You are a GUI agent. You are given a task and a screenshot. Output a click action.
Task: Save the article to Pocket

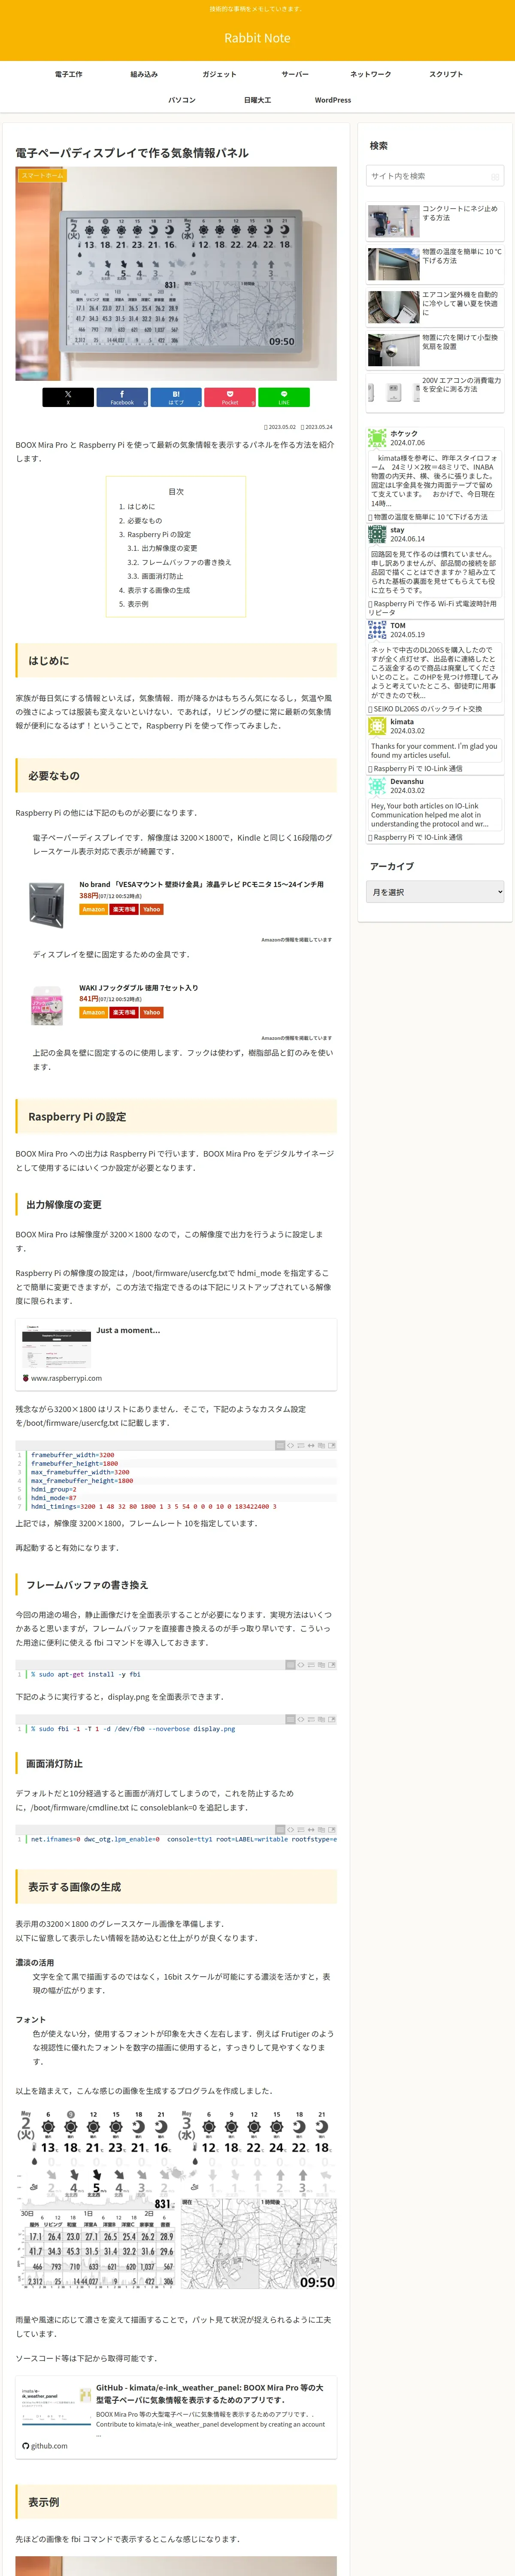click(x=230, y=397)
